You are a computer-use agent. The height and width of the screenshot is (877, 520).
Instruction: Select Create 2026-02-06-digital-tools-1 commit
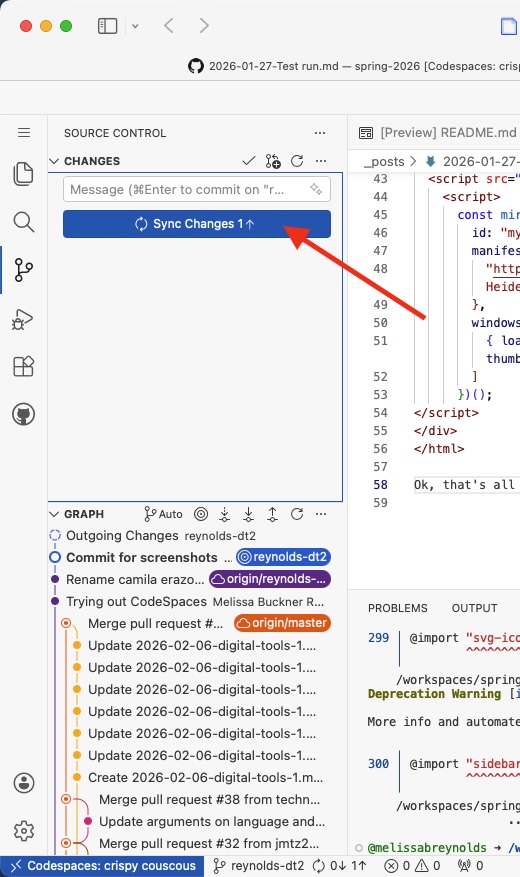click(x=196, y=777)
